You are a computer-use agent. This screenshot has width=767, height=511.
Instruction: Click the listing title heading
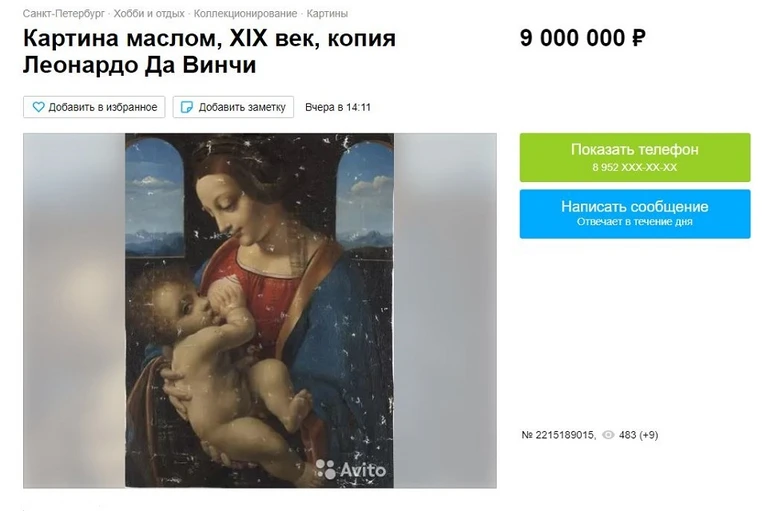(209, 52)
